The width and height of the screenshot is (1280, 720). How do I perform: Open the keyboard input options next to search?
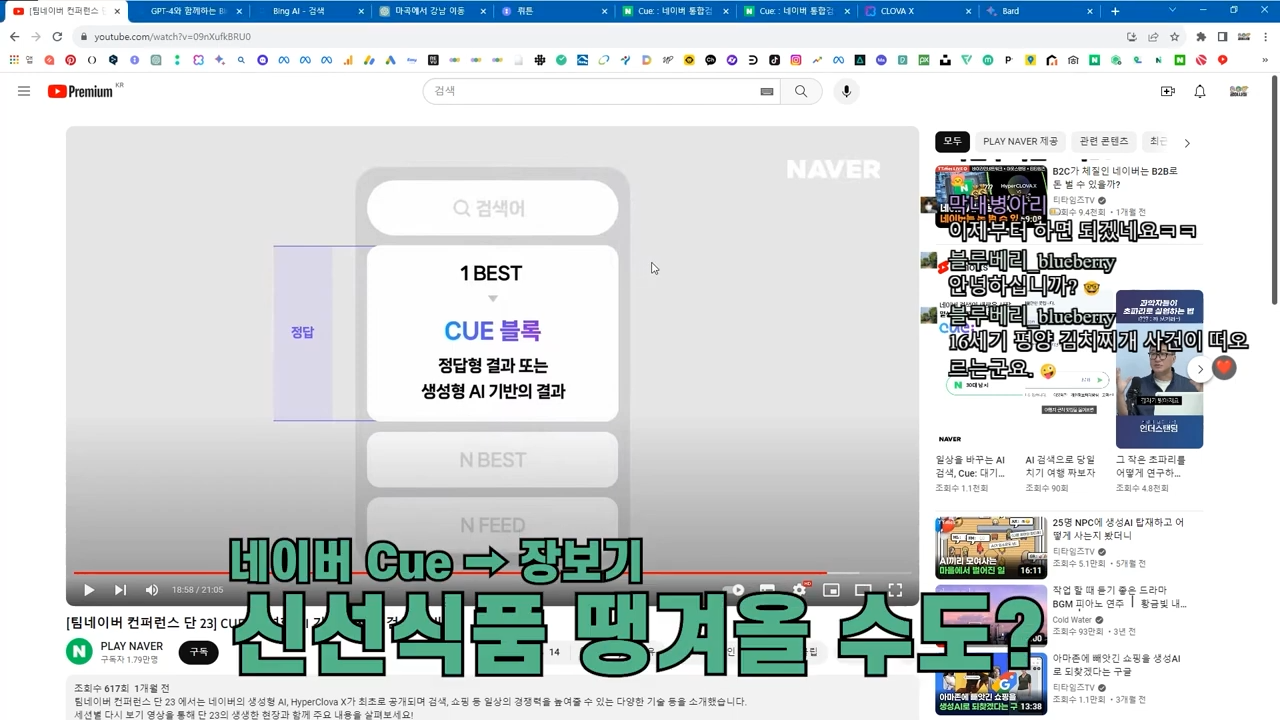pyautogui.click(x=766, y=91)
